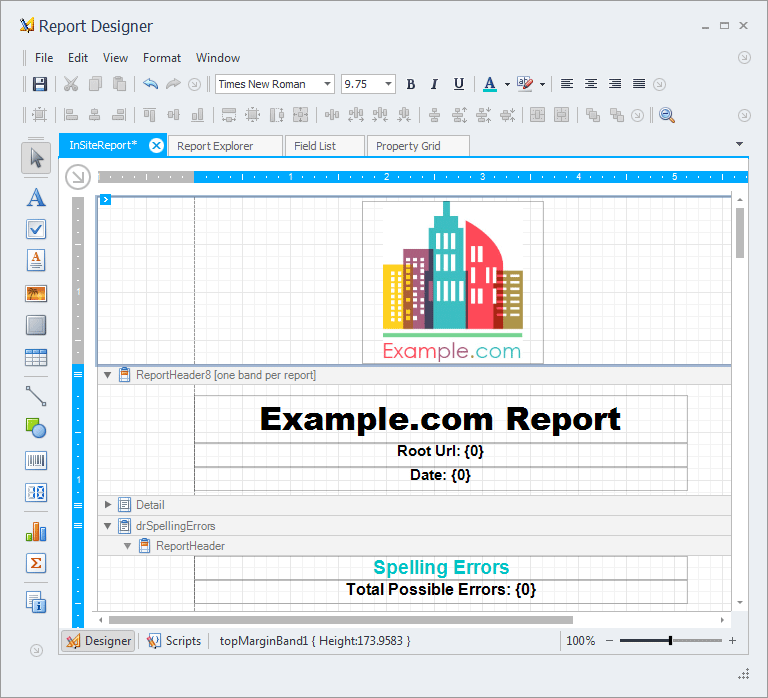Select the Shape control tool
Screen dimensions: 768x698
click(x=36, y=428)
